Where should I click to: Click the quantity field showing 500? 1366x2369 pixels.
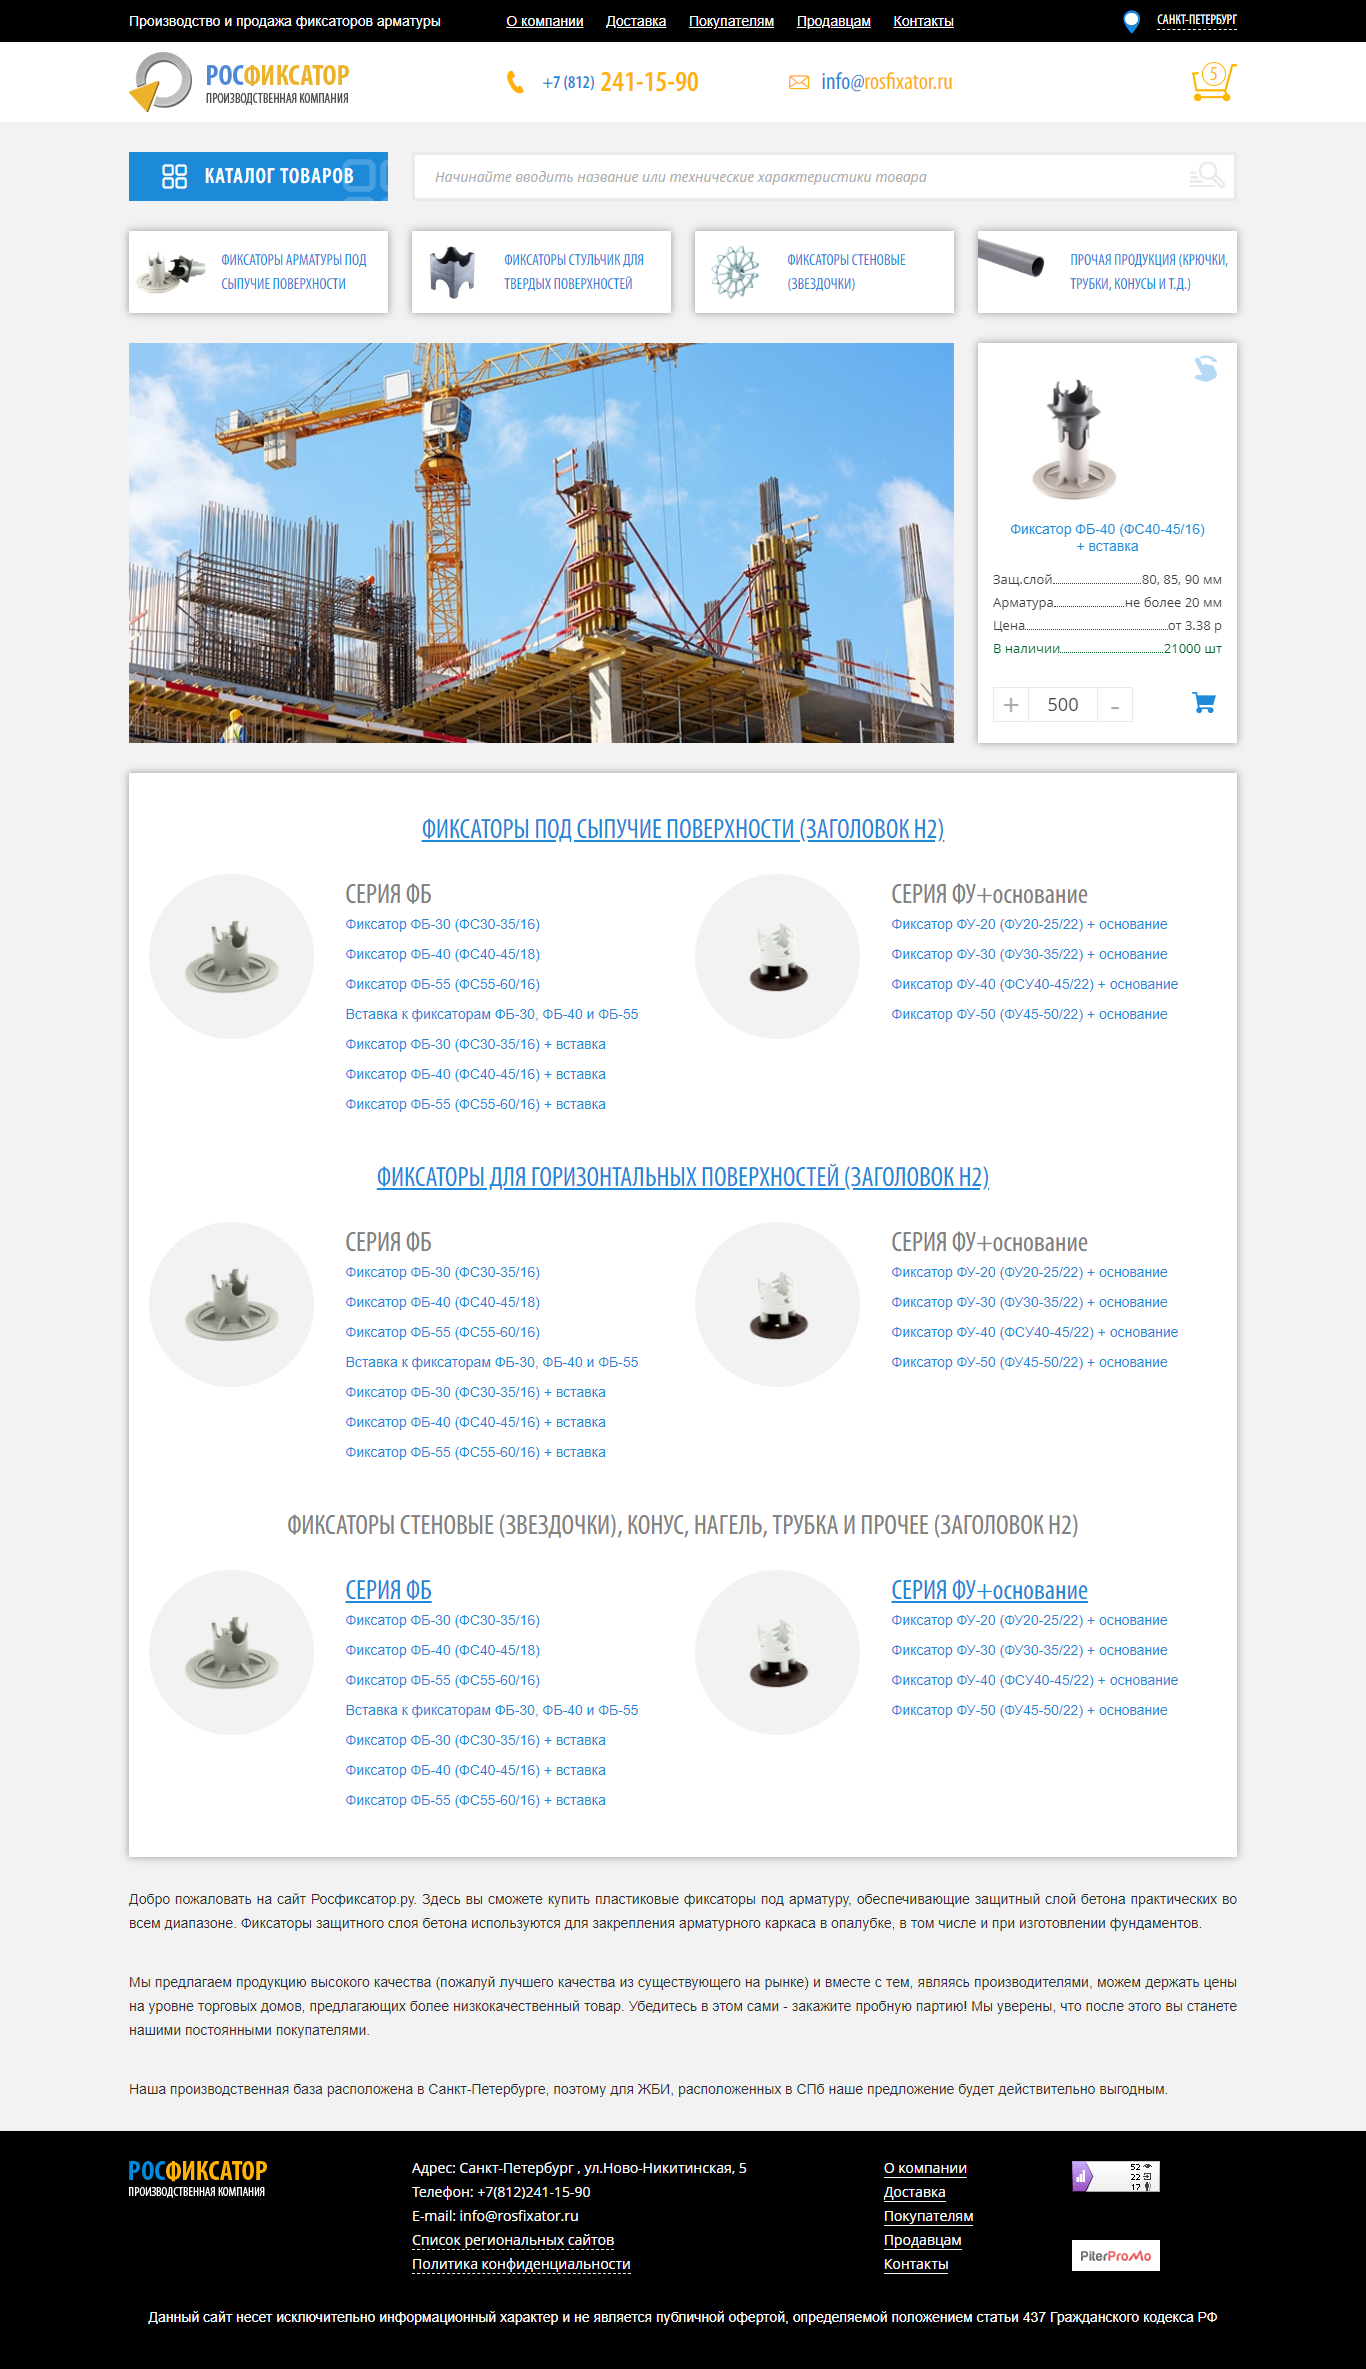[x=1063, y=705]
